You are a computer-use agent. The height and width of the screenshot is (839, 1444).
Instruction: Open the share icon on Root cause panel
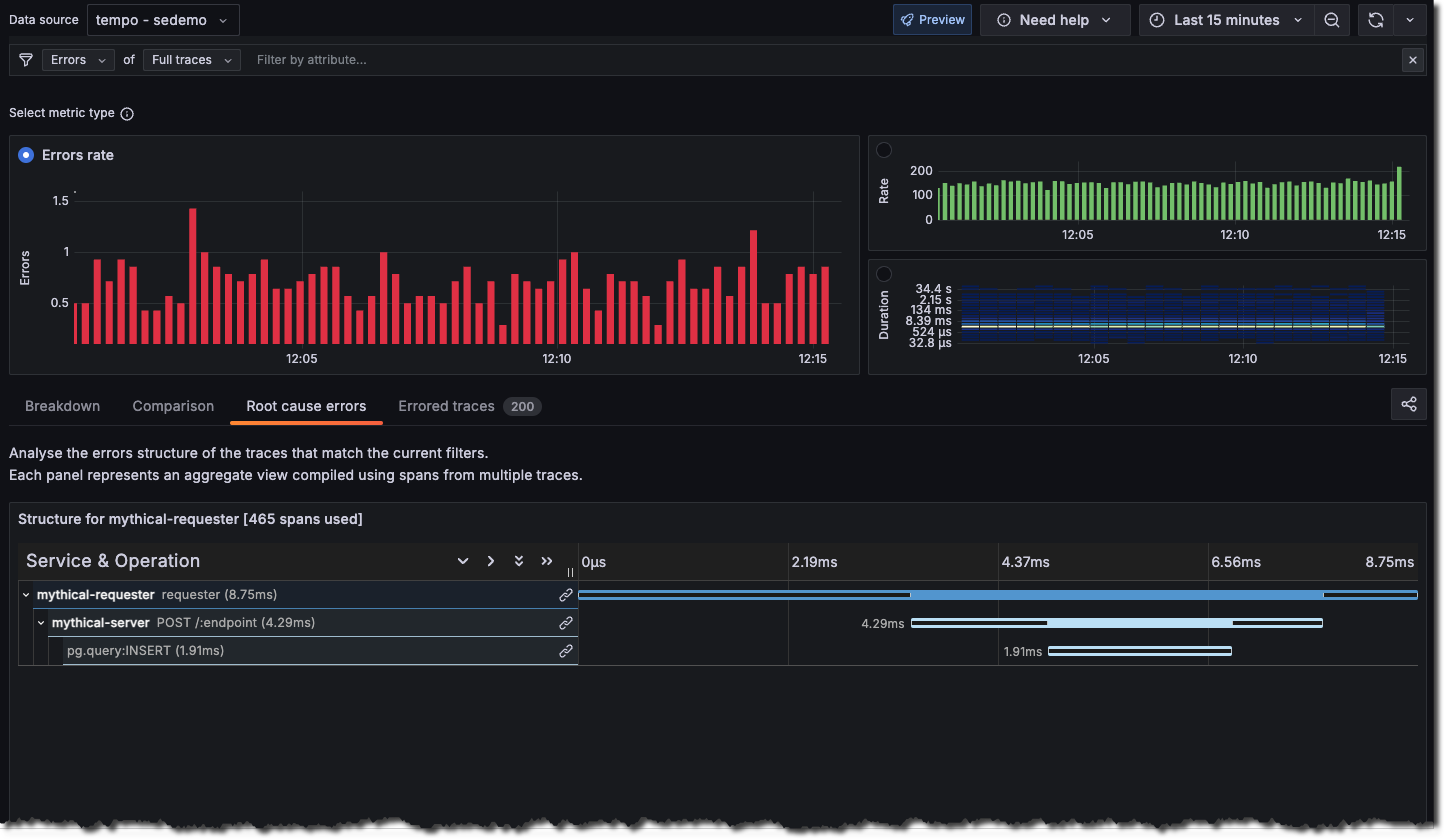[1409, 404]
